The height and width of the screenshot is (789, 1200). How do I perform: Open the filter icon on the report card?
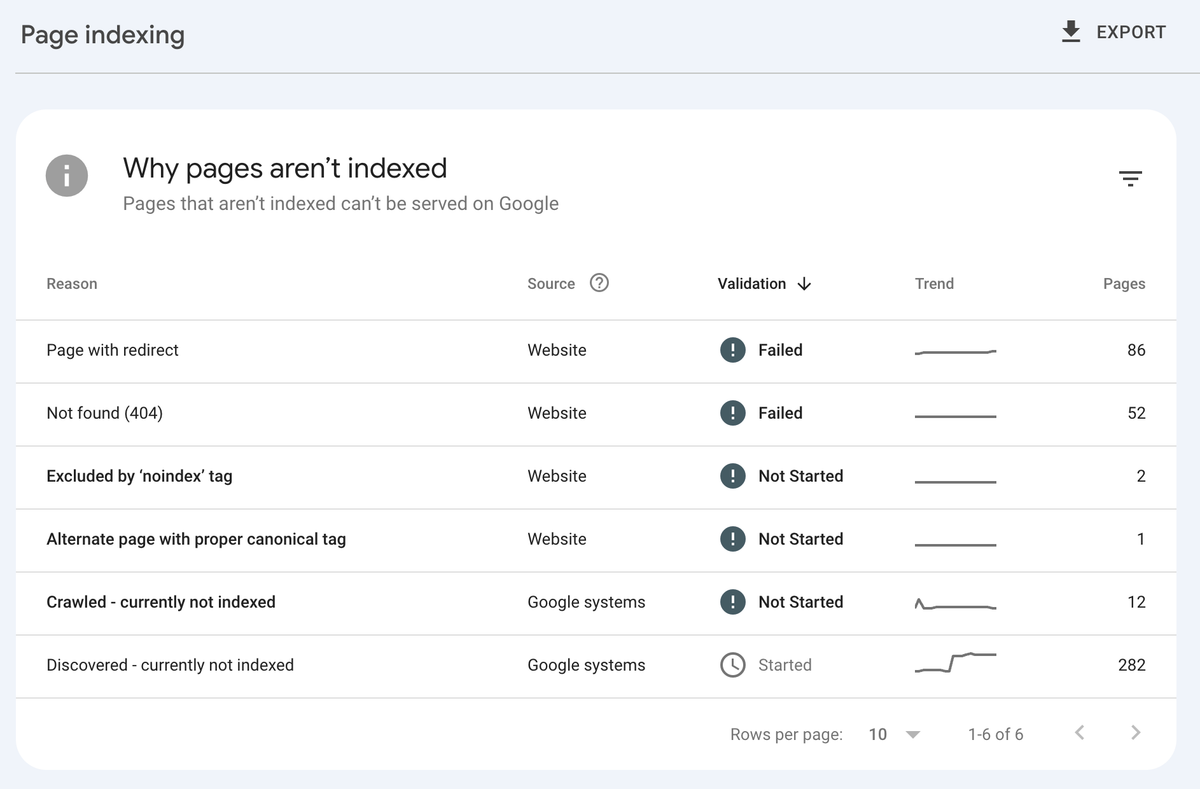1131,178
